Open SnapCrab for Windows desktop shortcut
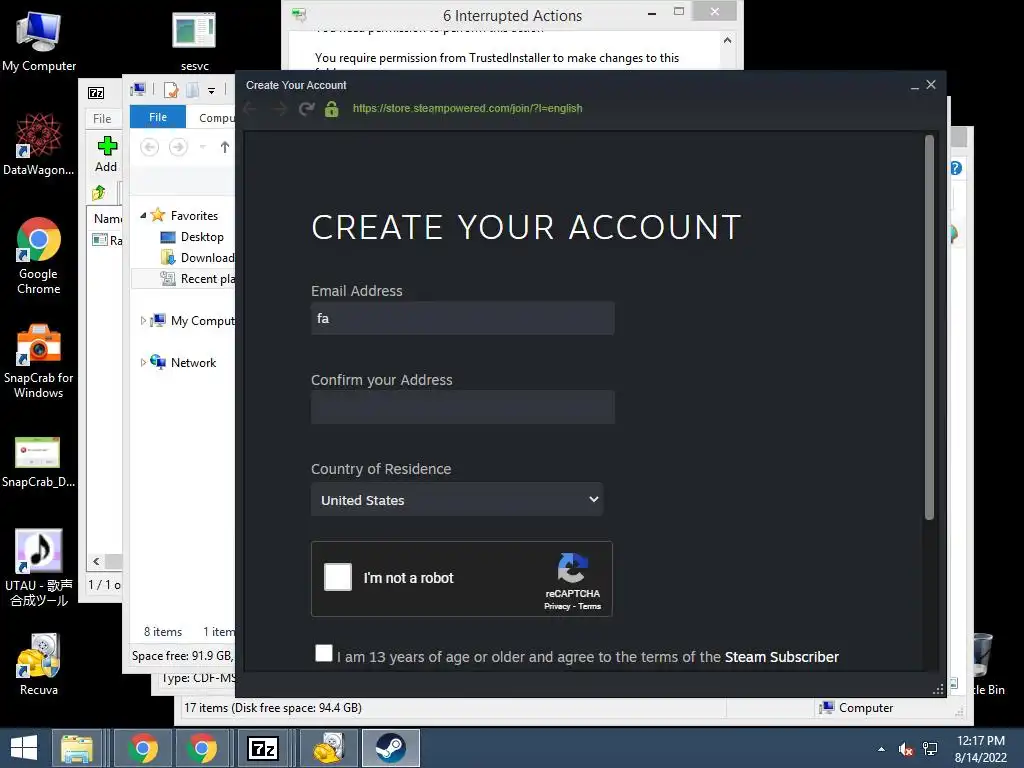Screen dimensions: 1024x768 point(39,361)
